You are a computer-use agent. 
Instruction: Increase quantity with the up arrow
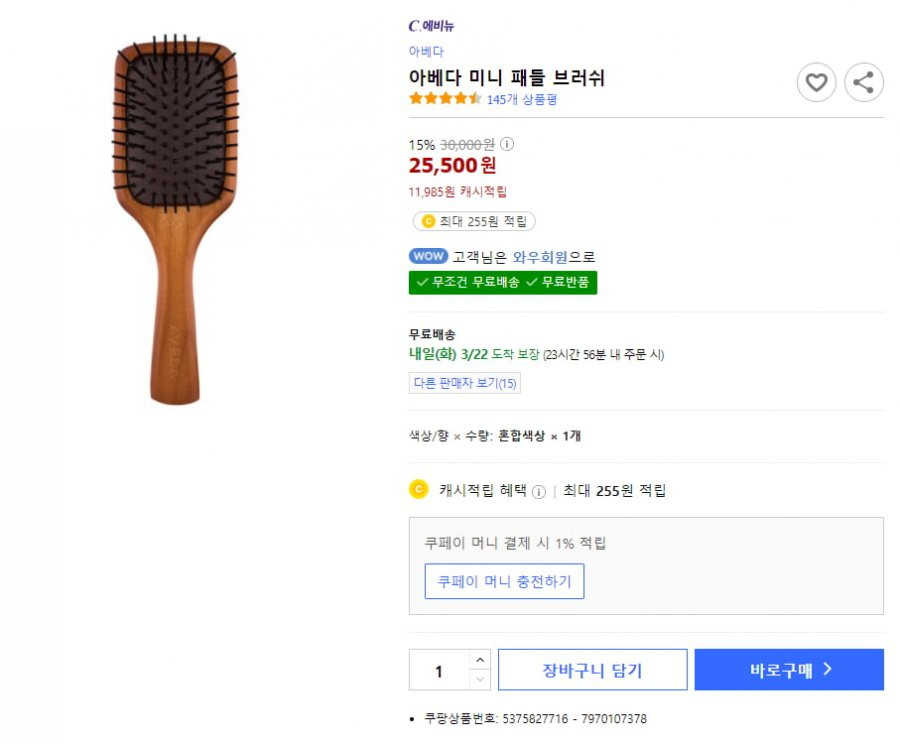(480, 660)
